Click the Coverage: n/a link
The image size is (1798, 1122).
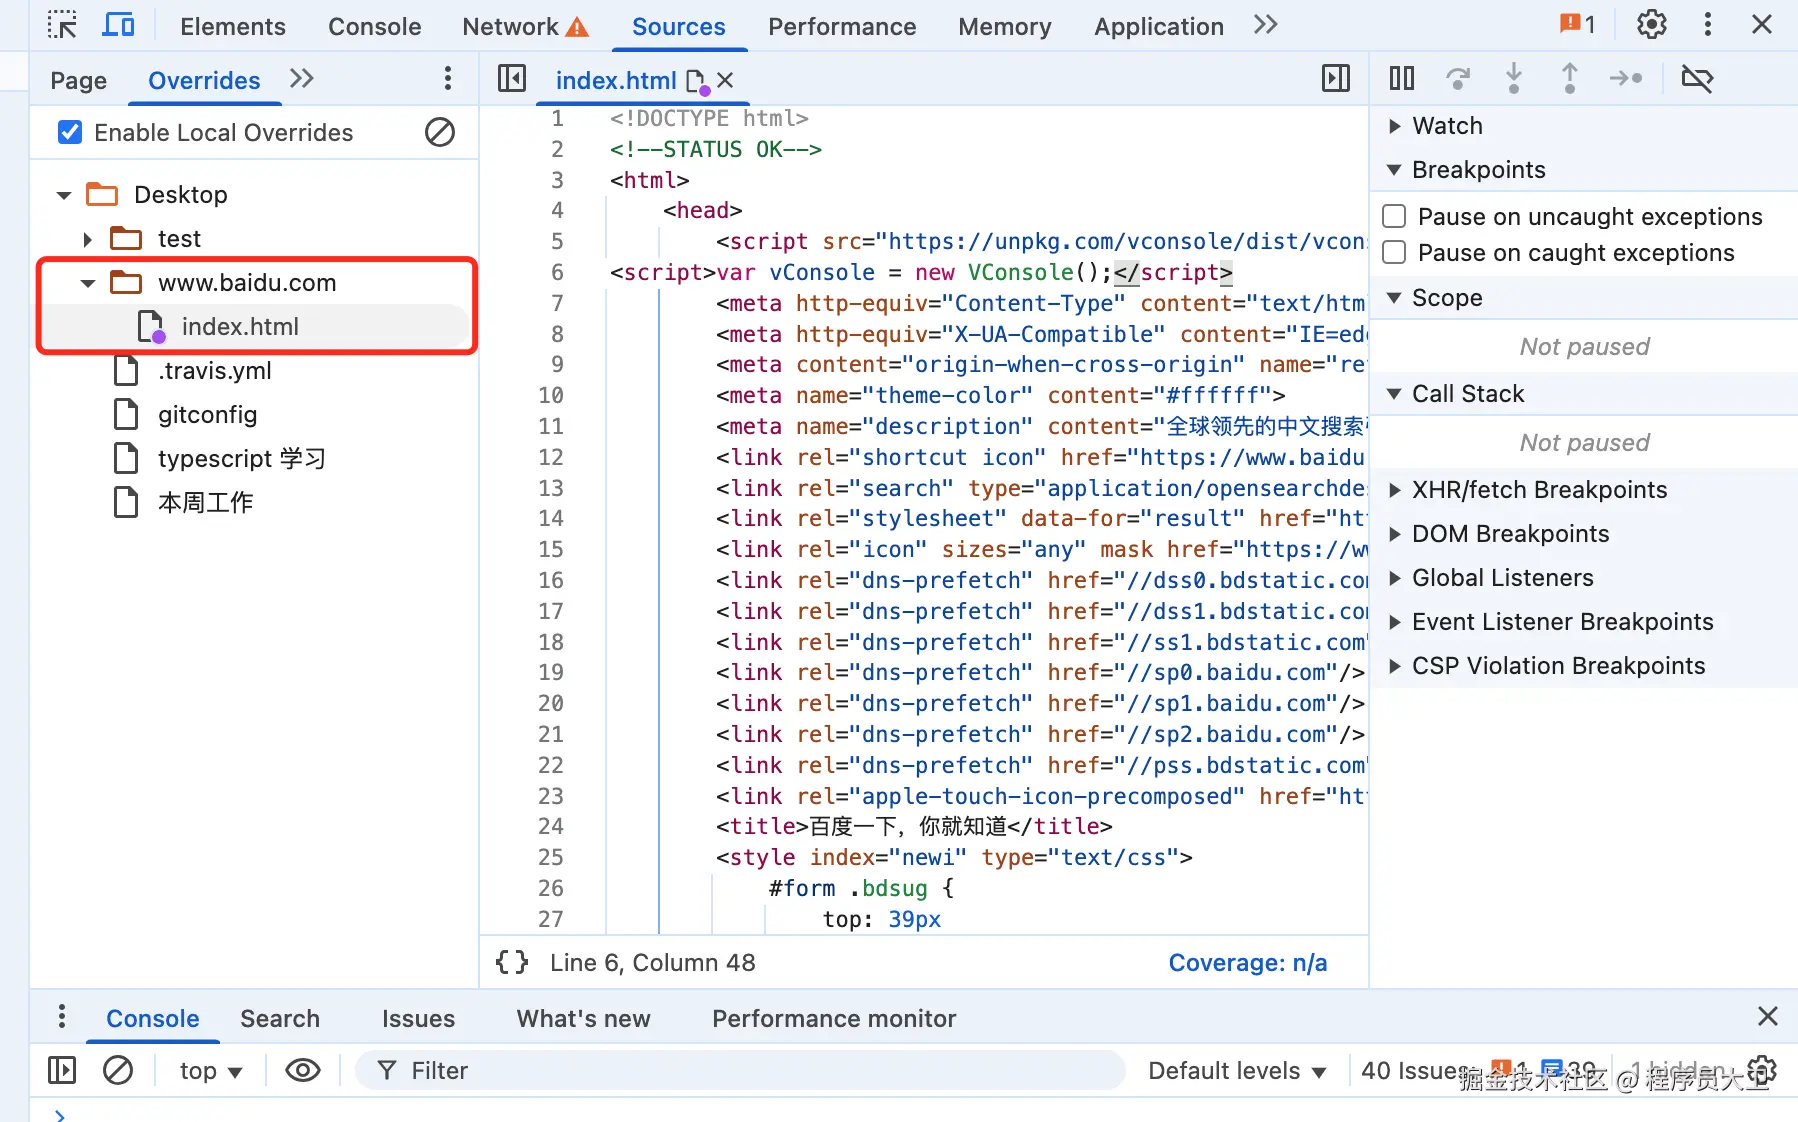tap(1247, 962)
